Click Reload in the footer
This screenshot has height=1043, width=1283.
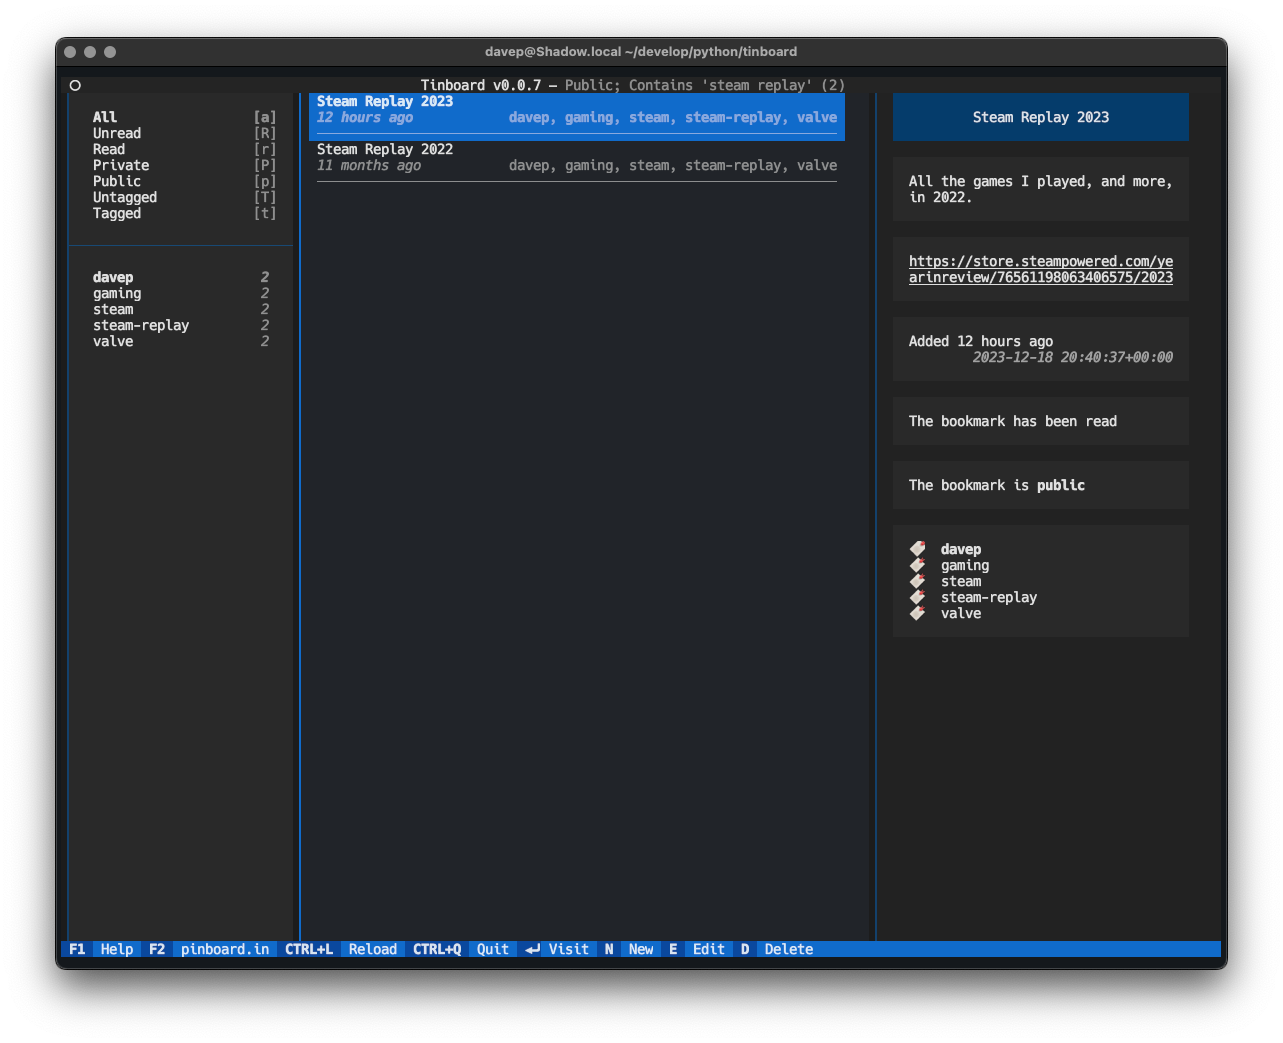coord(372,949)
